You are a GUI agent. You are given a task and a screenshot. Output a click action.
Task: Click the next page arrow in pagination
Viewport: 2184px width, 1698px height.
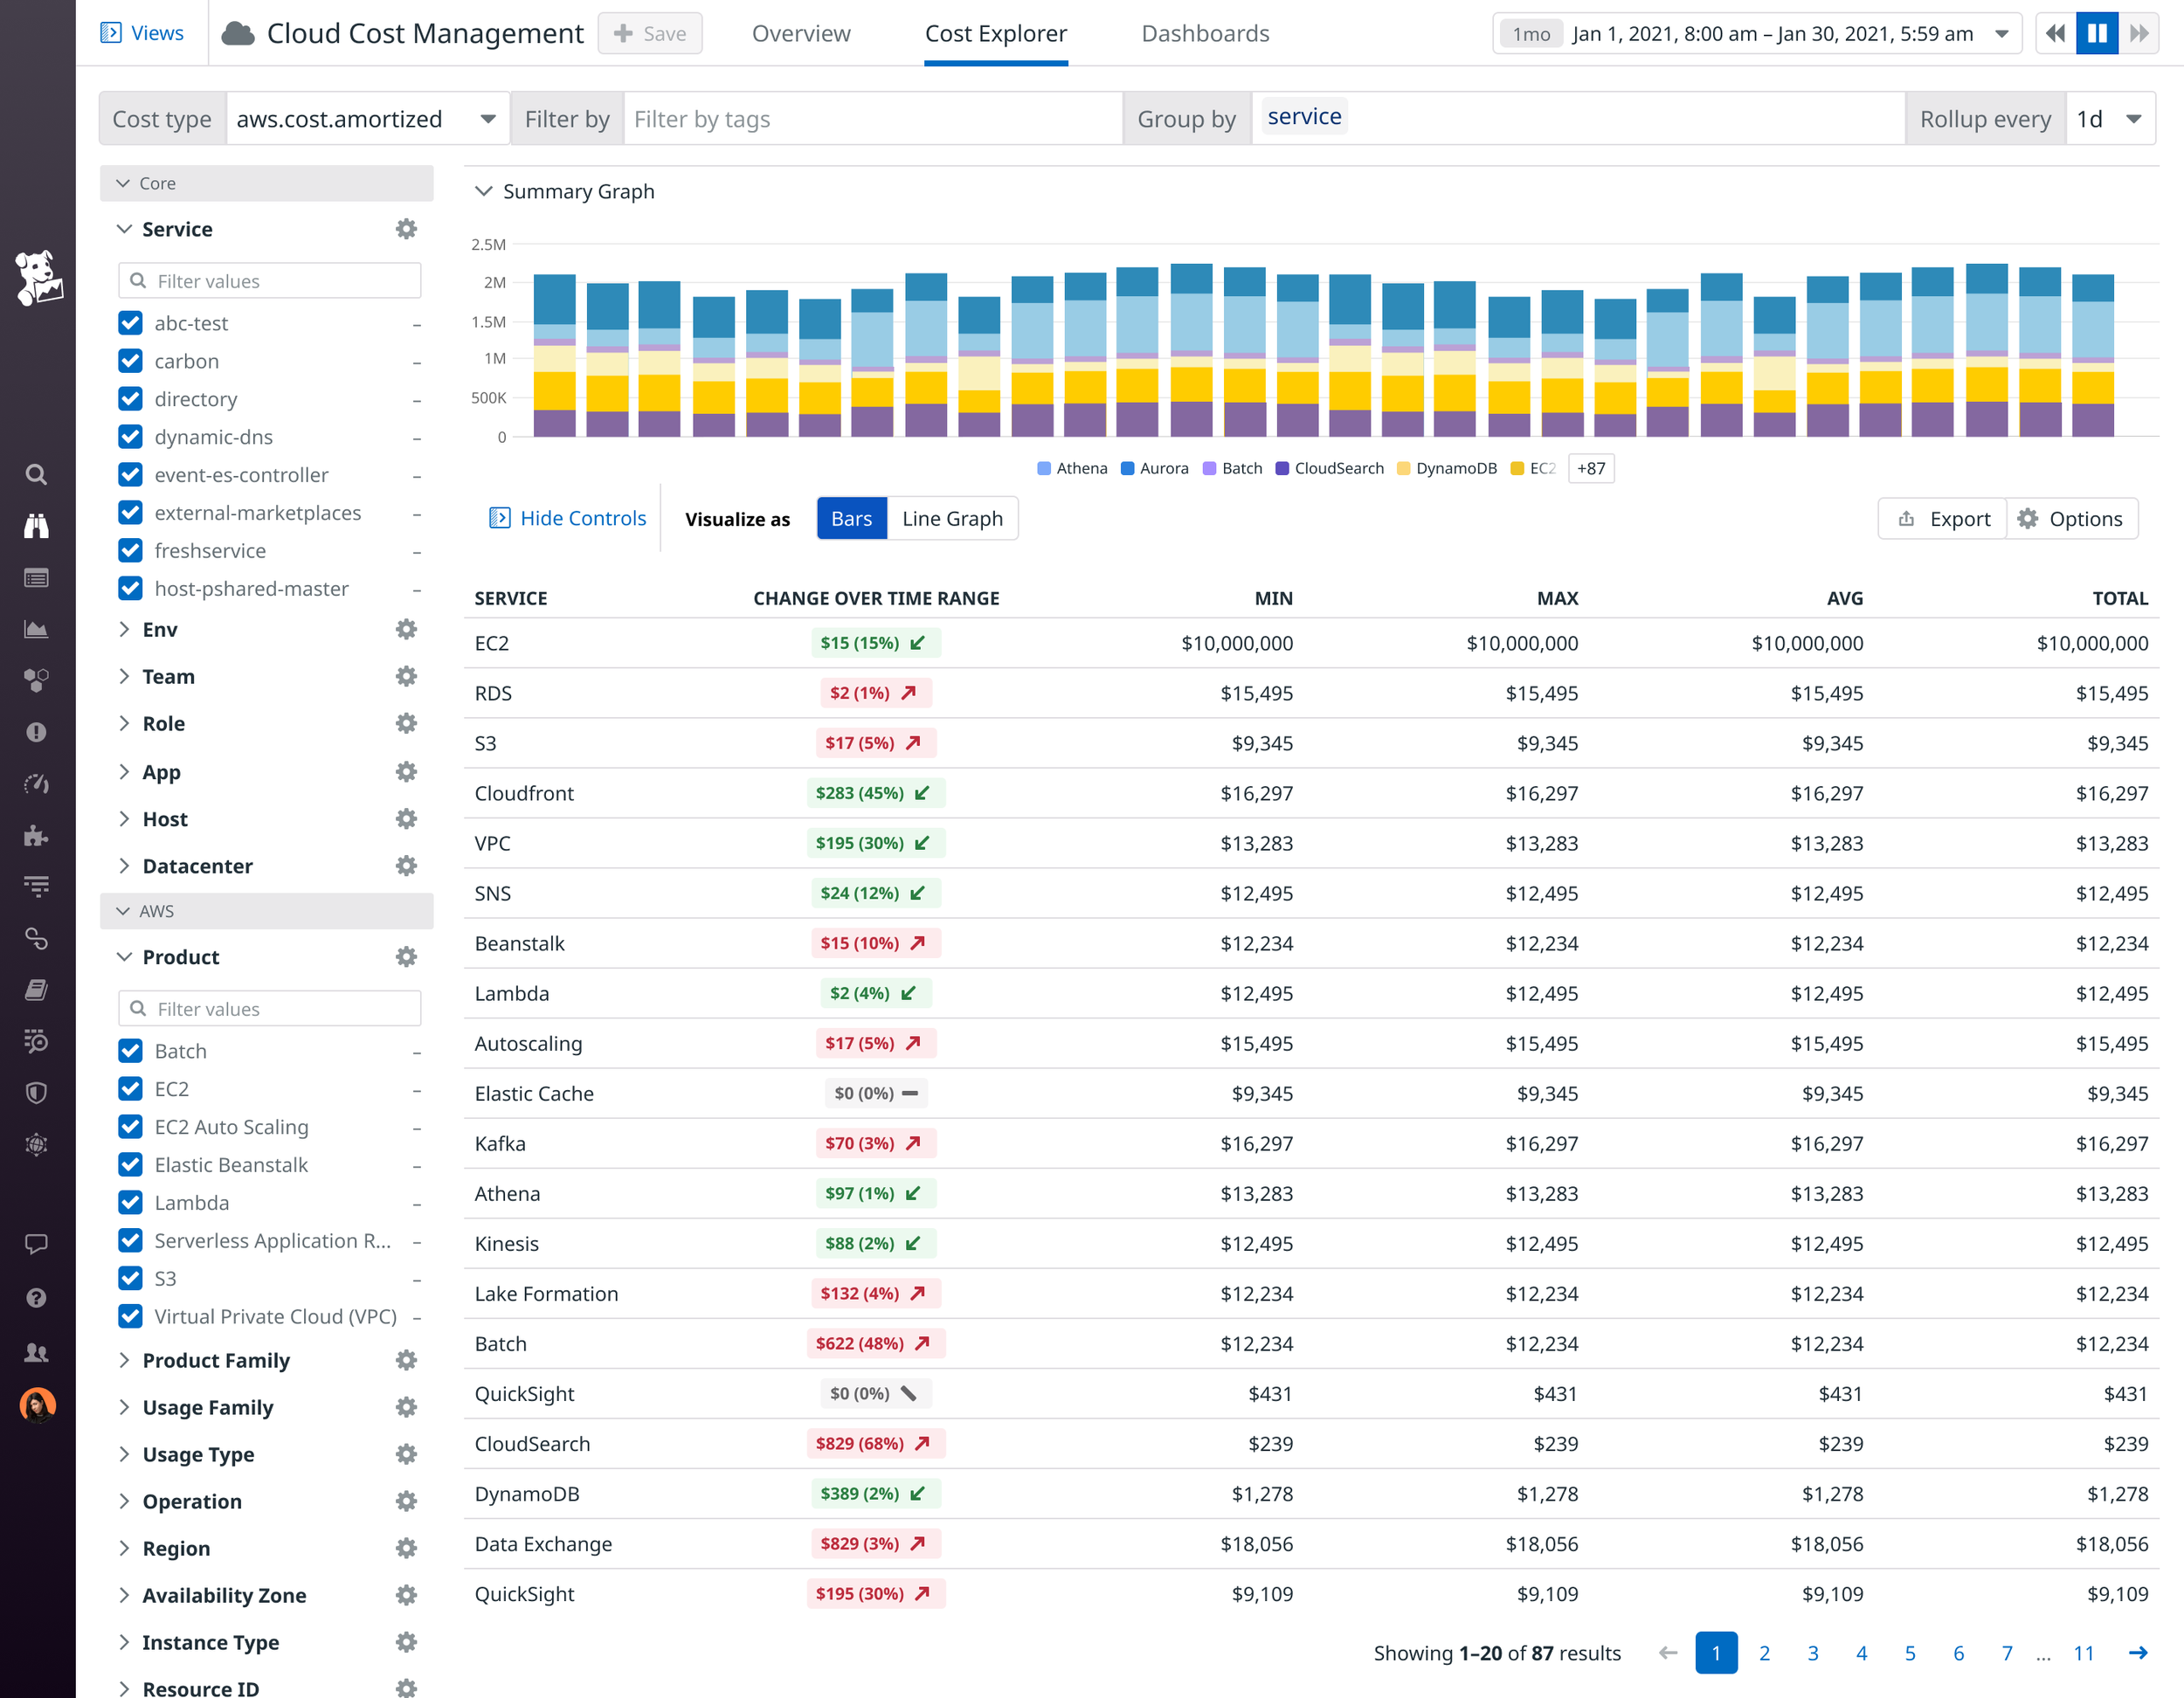click(x=2138, y=1653)
